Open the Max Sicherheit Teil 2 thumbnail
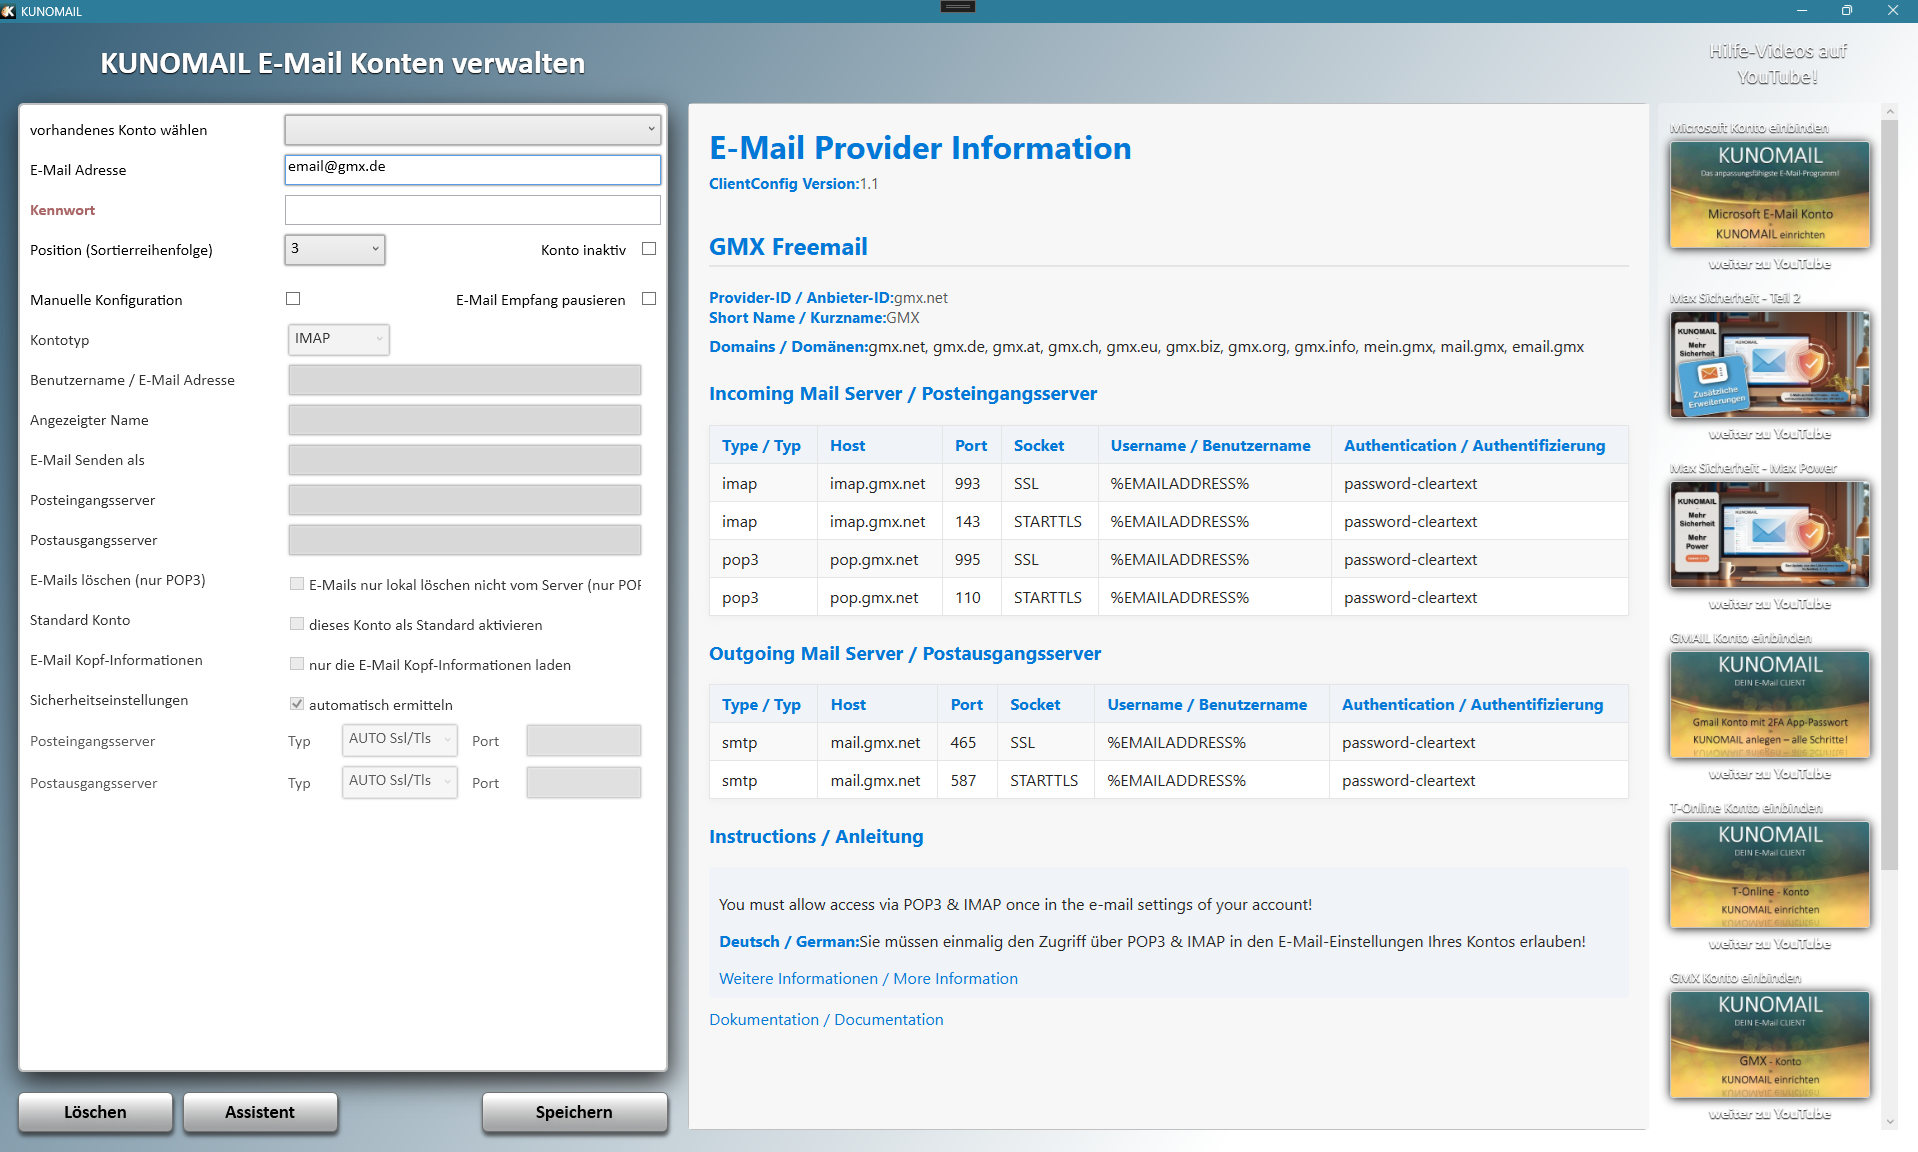This screenshot has height=1152, width=1918. click(x=1769, y=365)
